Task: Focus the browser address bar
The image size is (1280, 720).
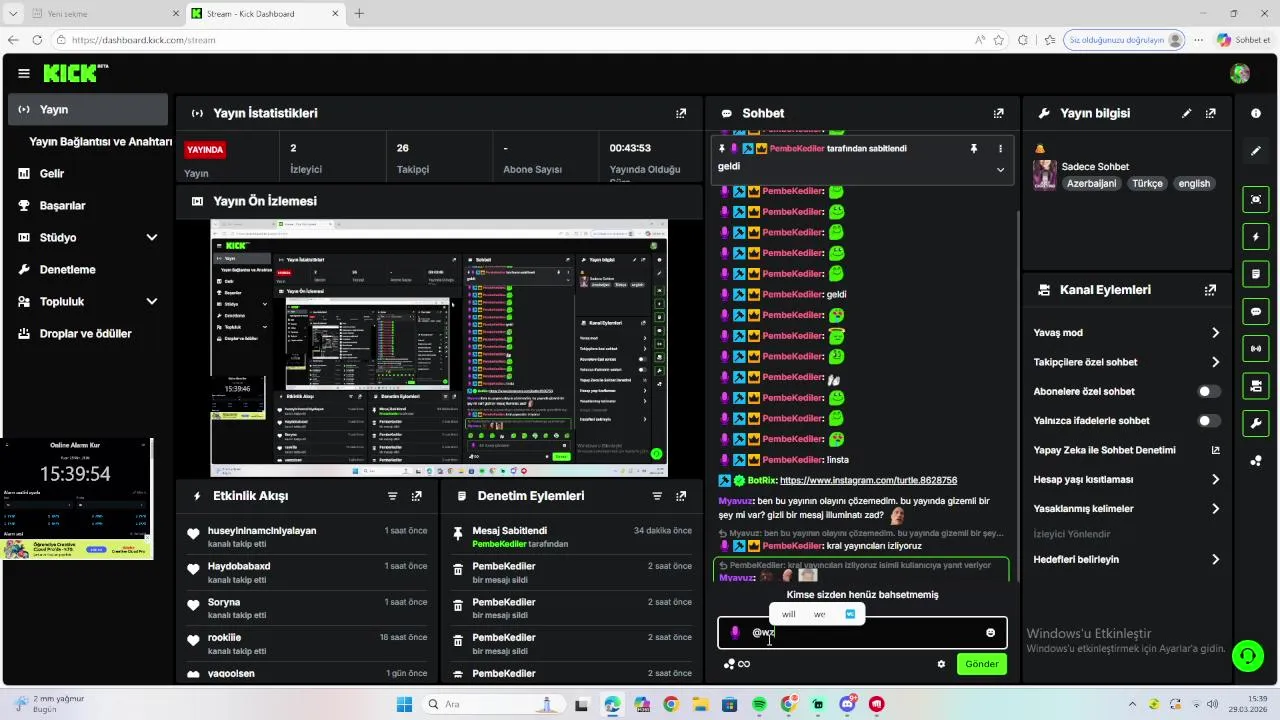Action: 510,40
